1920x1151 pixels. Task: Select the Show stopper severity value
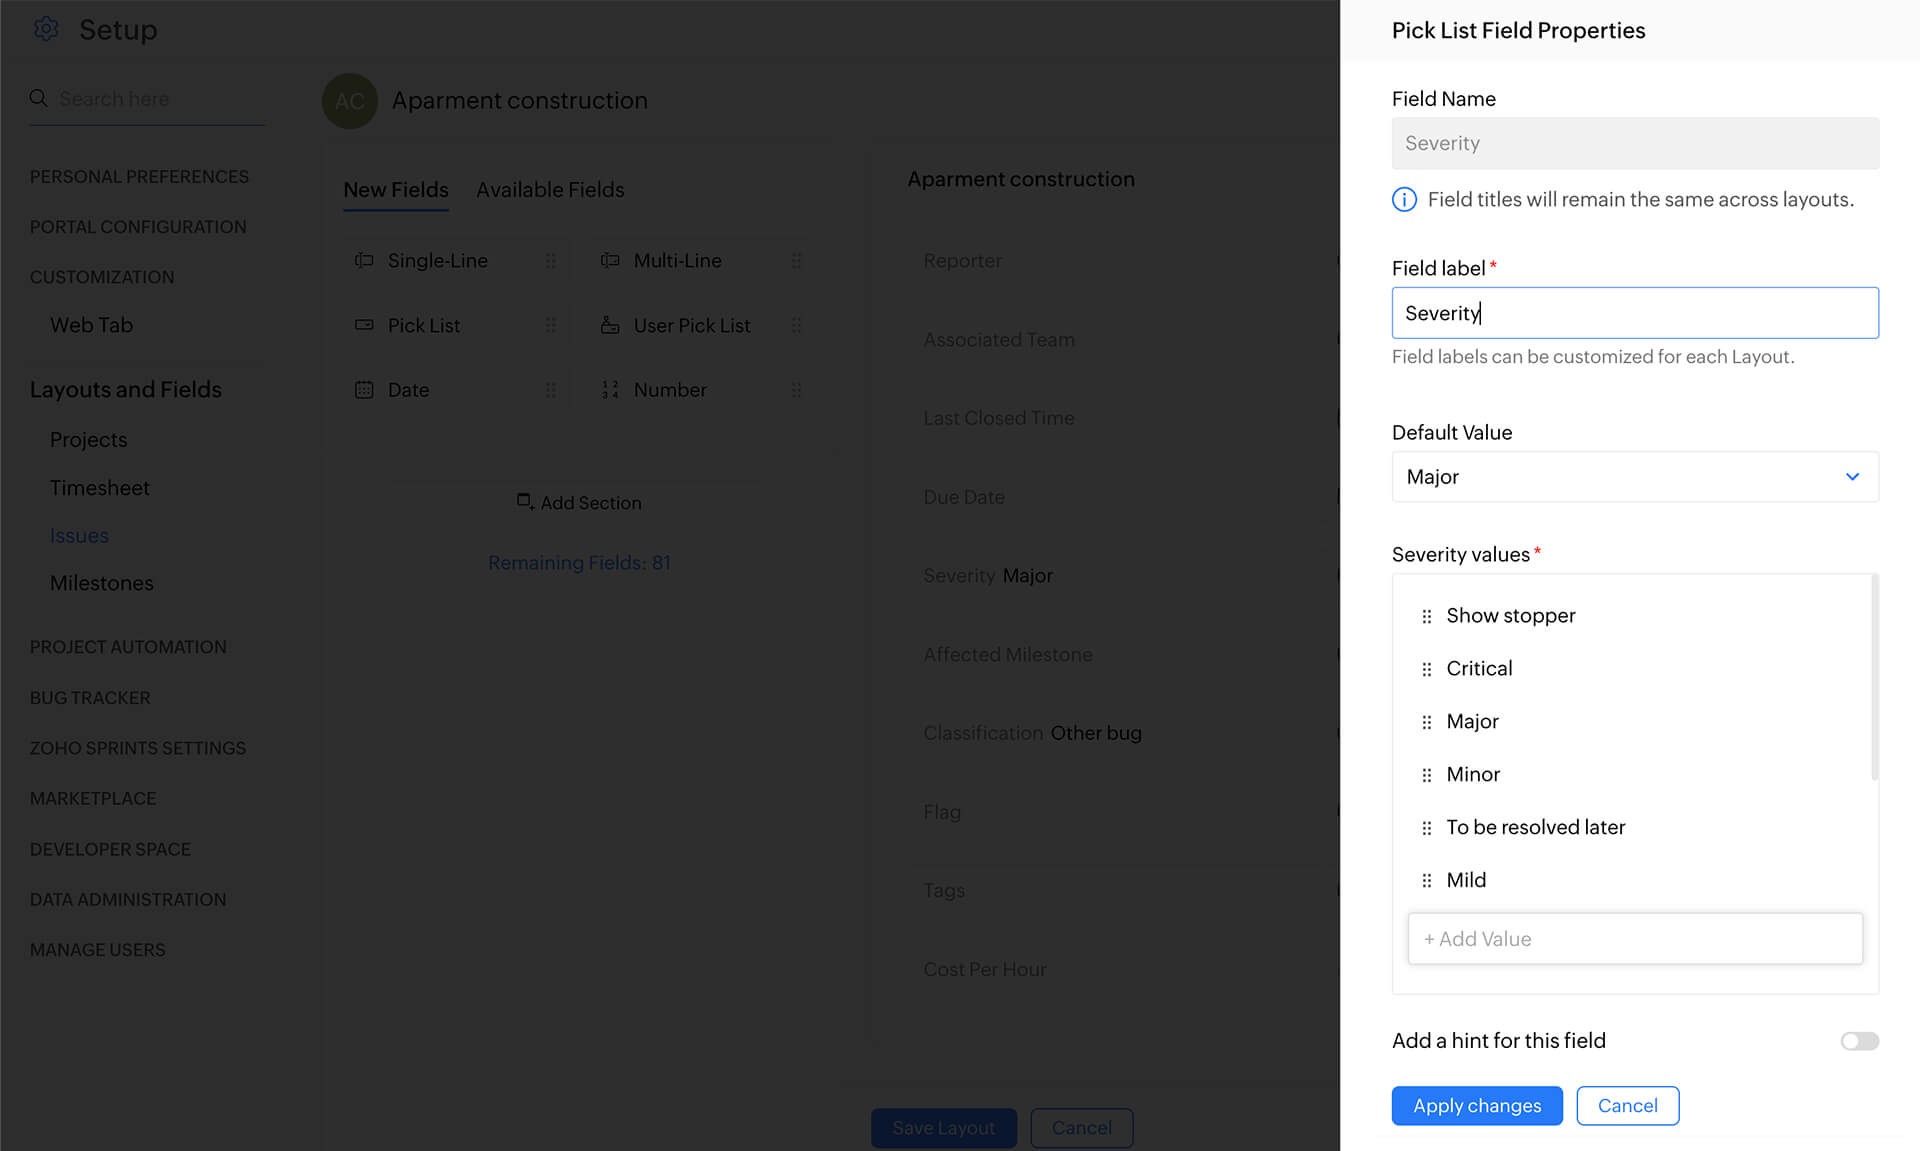click(1510, 616)
